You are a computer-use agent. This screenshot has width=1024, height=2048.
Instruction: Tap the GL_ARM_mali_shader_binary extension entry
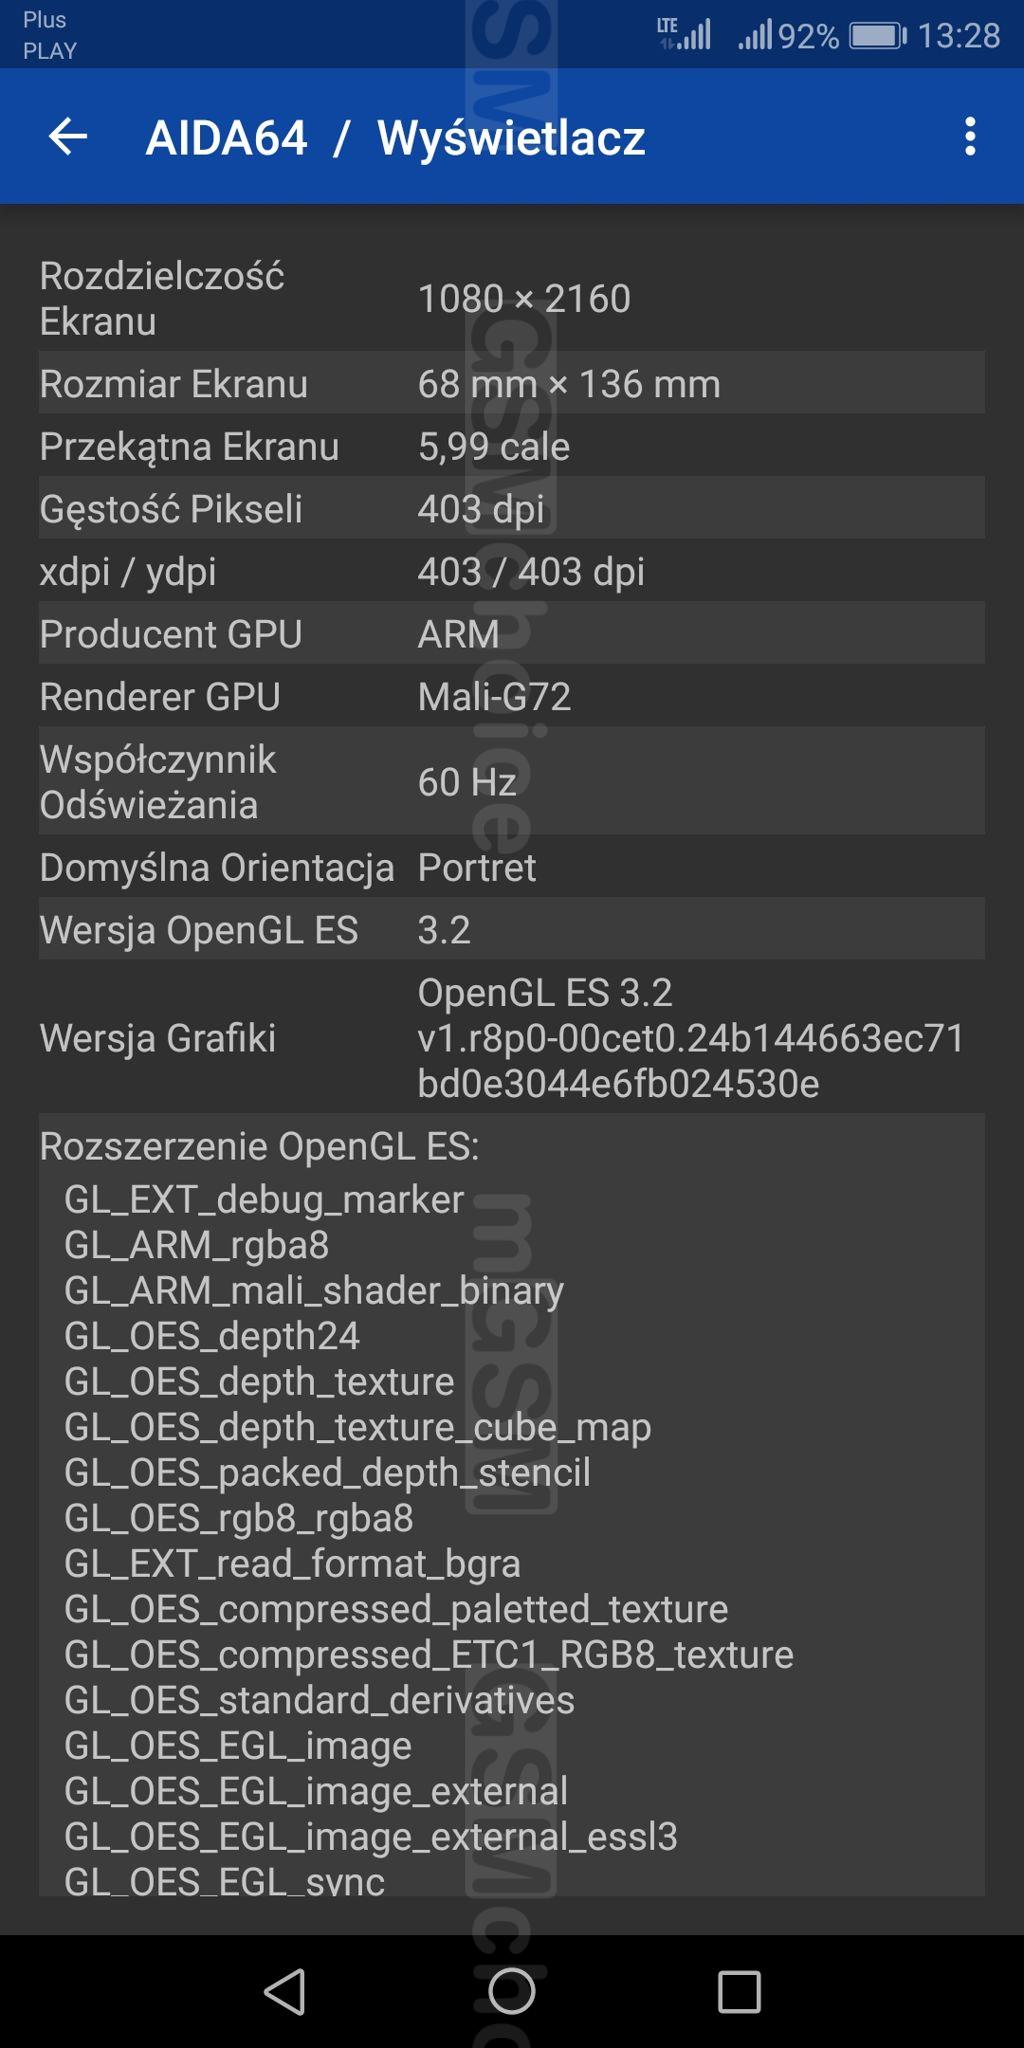[313, 1290]
